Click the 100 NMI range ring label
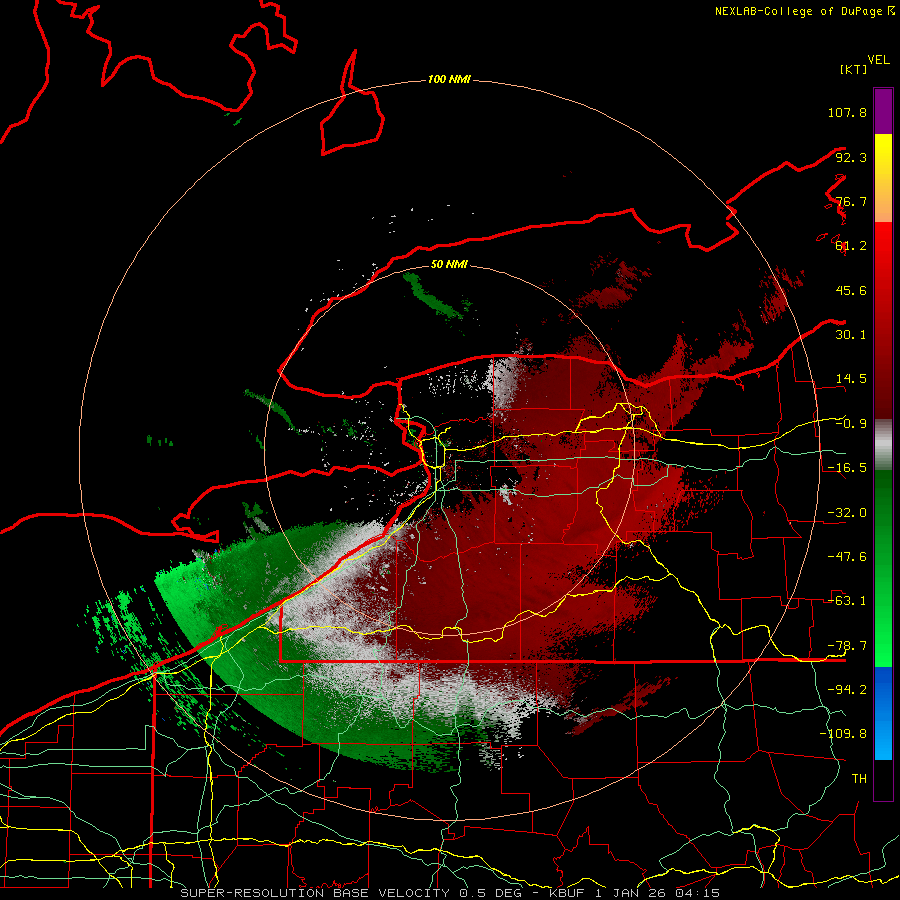The height and width of the screenshot is (900, 900). point(449,79)
